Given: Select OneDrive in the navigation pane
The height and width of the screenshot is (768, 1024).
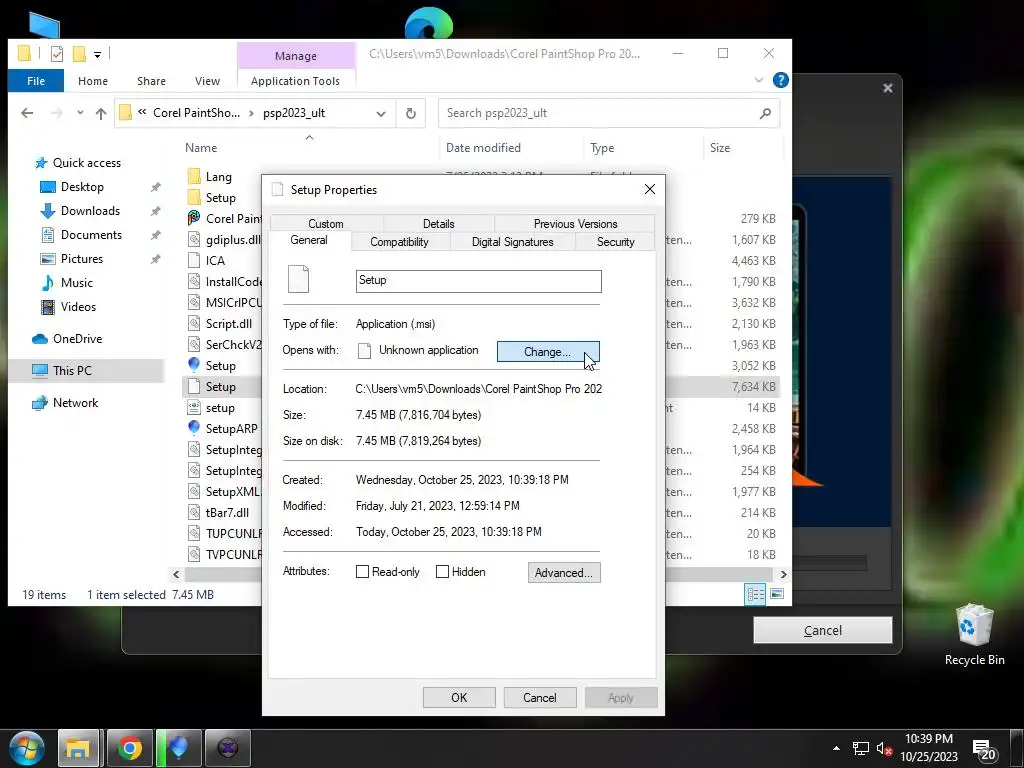Looking at the screenshot, I should (77, 339).
